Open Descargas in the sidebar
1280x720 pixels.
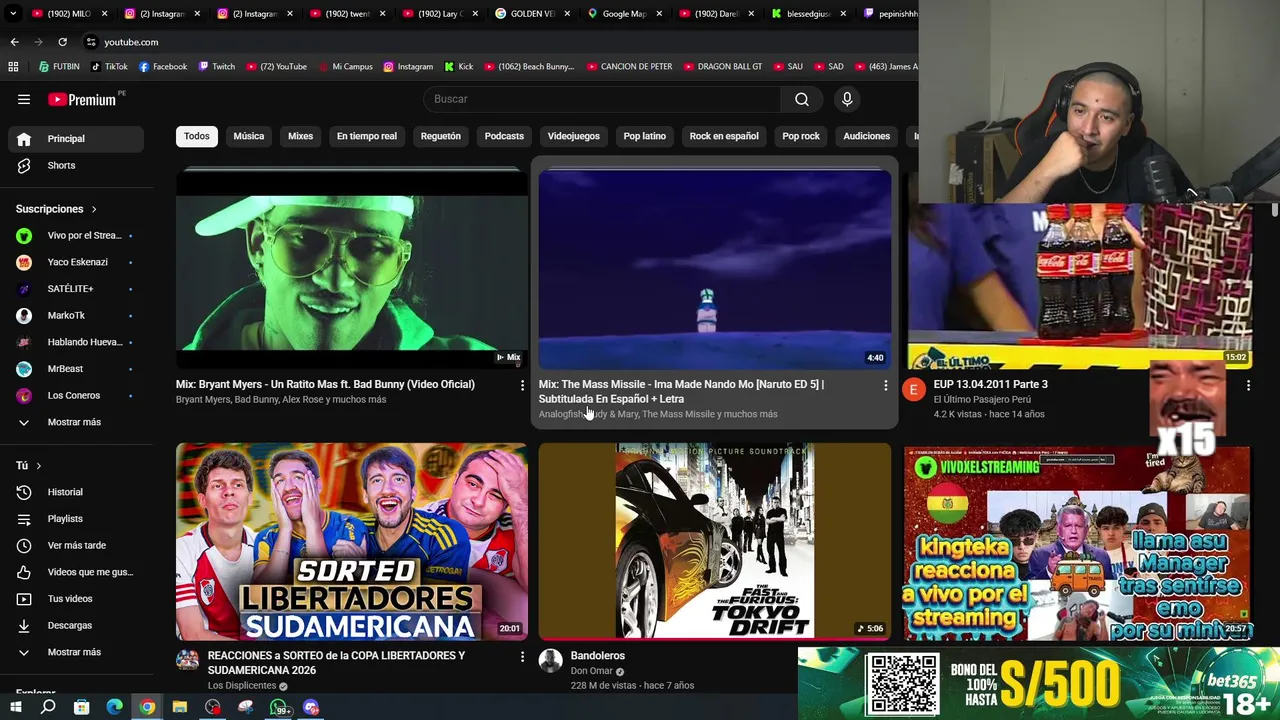pyautogui.click(x=76, y=625)
